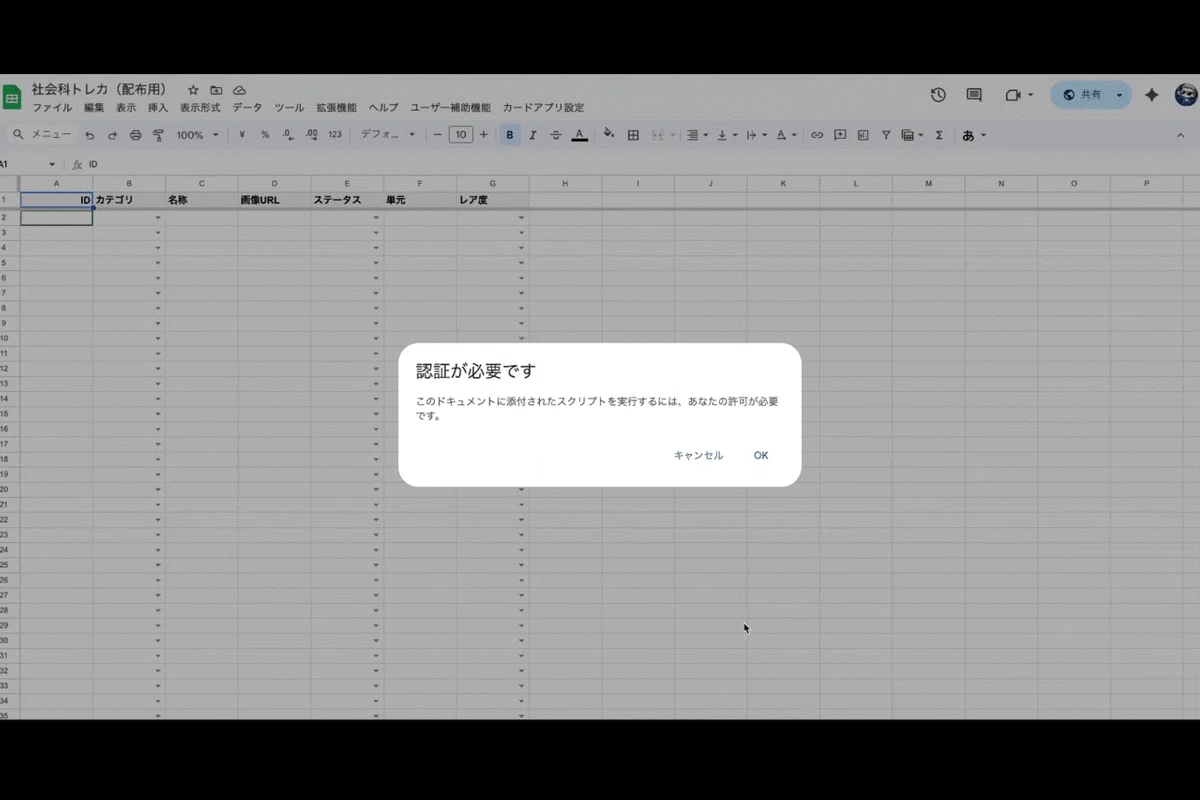The height and width of the screenshot is (800, 1200).
Task: Open the 挿入 menu
Action: (158, 108)
